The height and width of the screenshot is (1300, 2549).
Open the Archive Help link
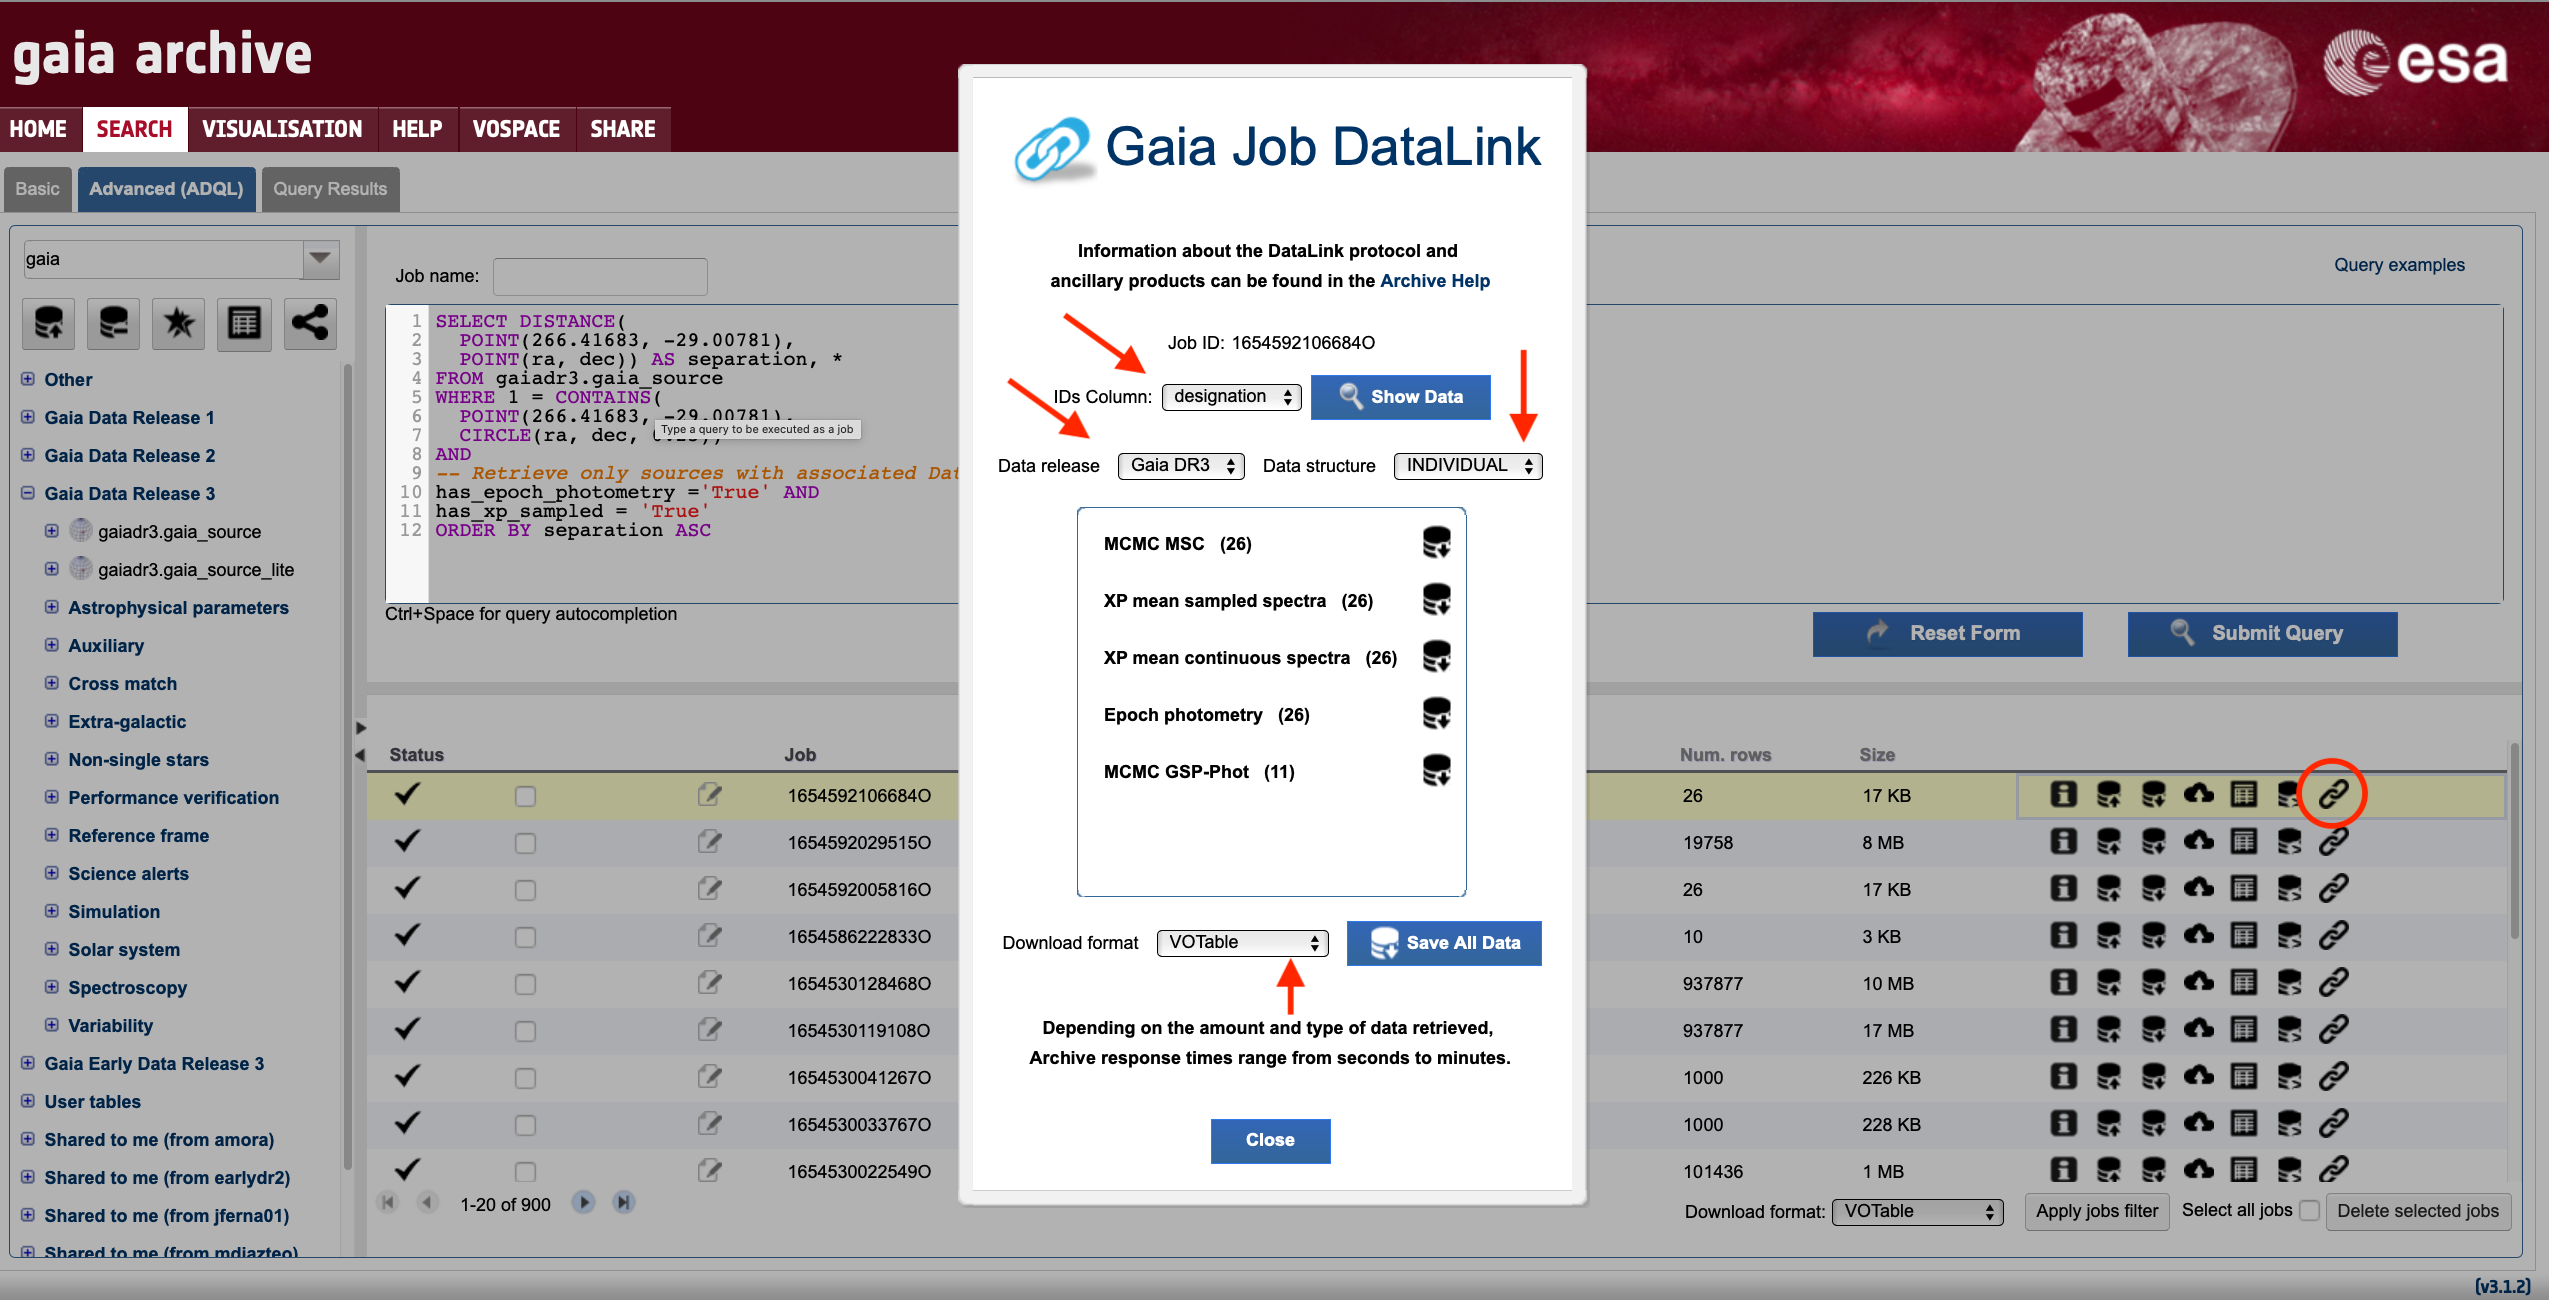tap(1435, 281)
